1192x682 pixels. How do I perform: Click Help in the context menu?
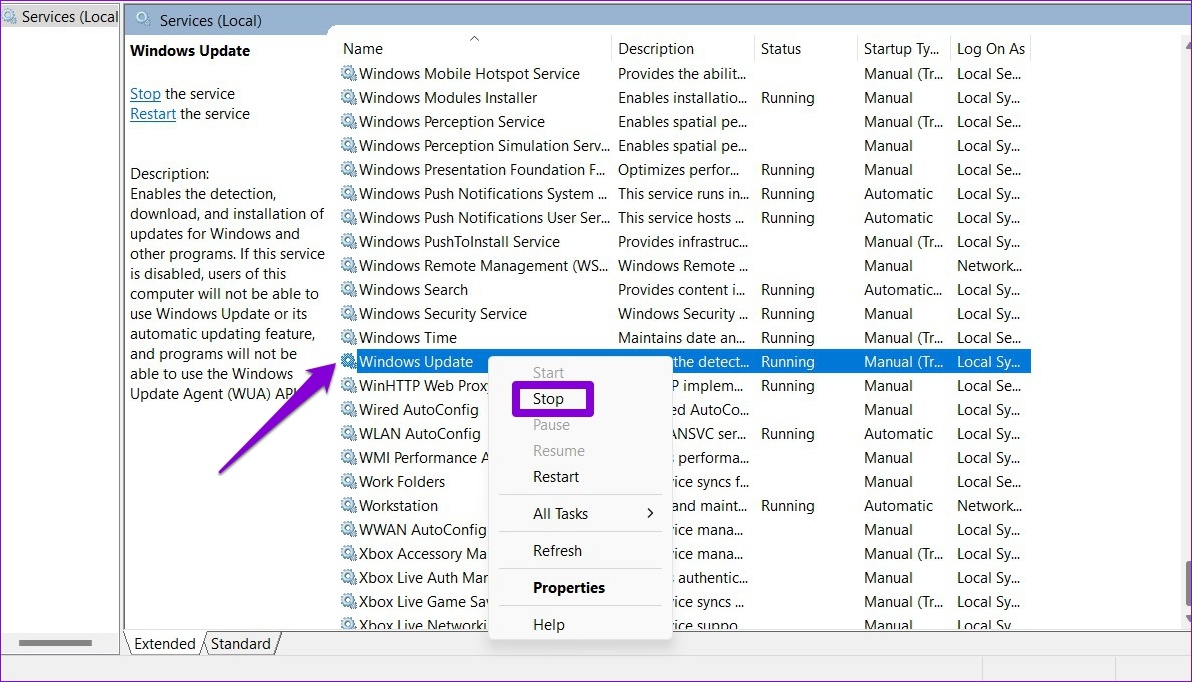point(549,625)
